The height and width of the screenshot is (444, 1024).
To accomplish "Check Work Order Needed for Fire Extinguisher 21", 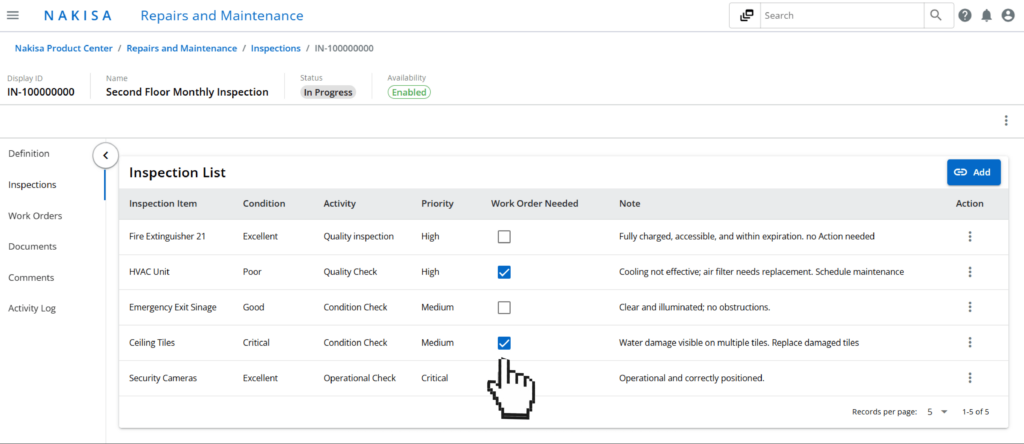I will pyautogui.click(x=504, y=237).
